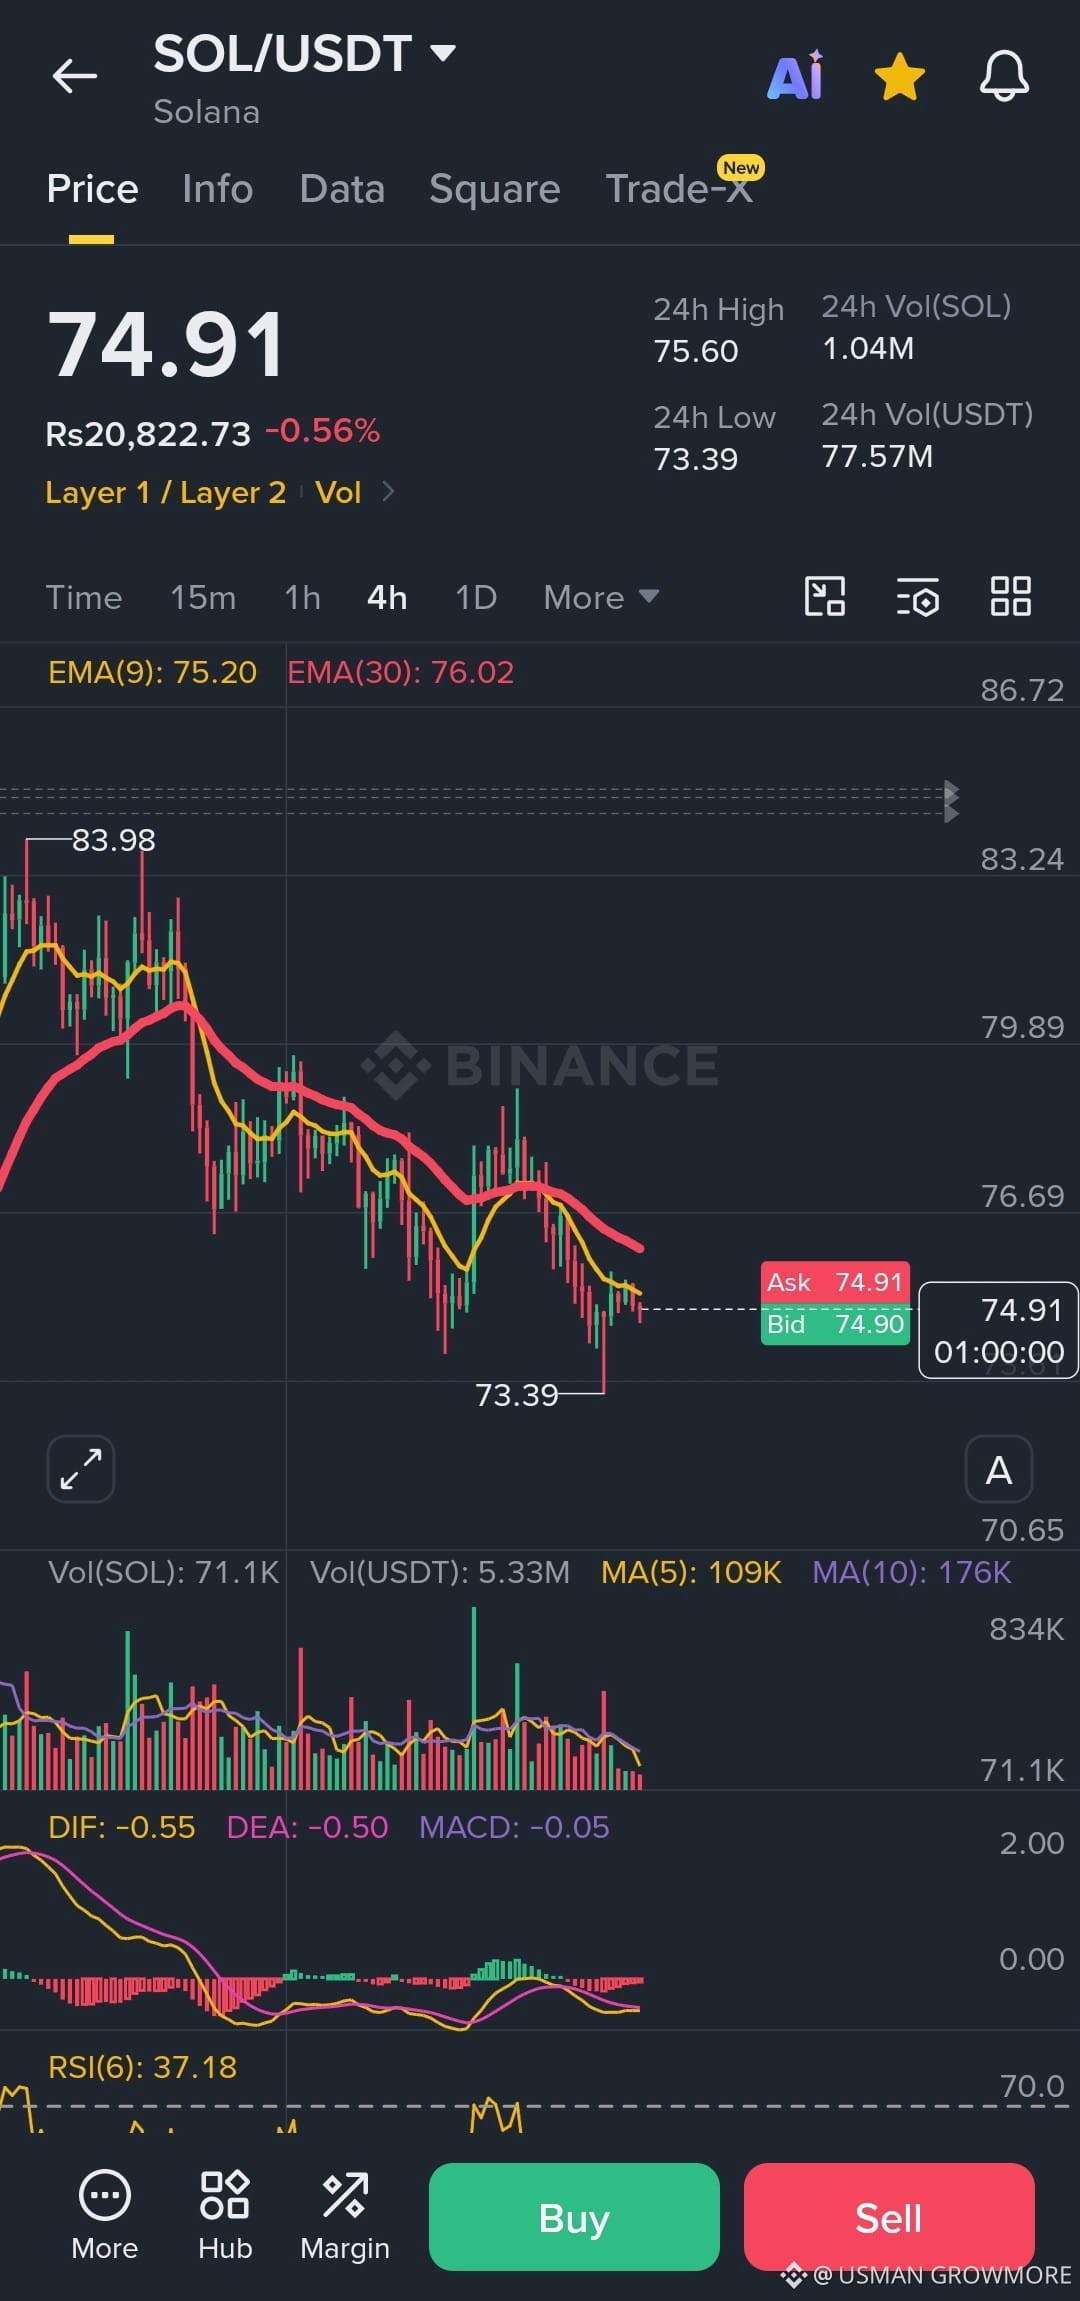Tap the large 74.91 price display
The image size is (1080, 2301).
(166, 345)
